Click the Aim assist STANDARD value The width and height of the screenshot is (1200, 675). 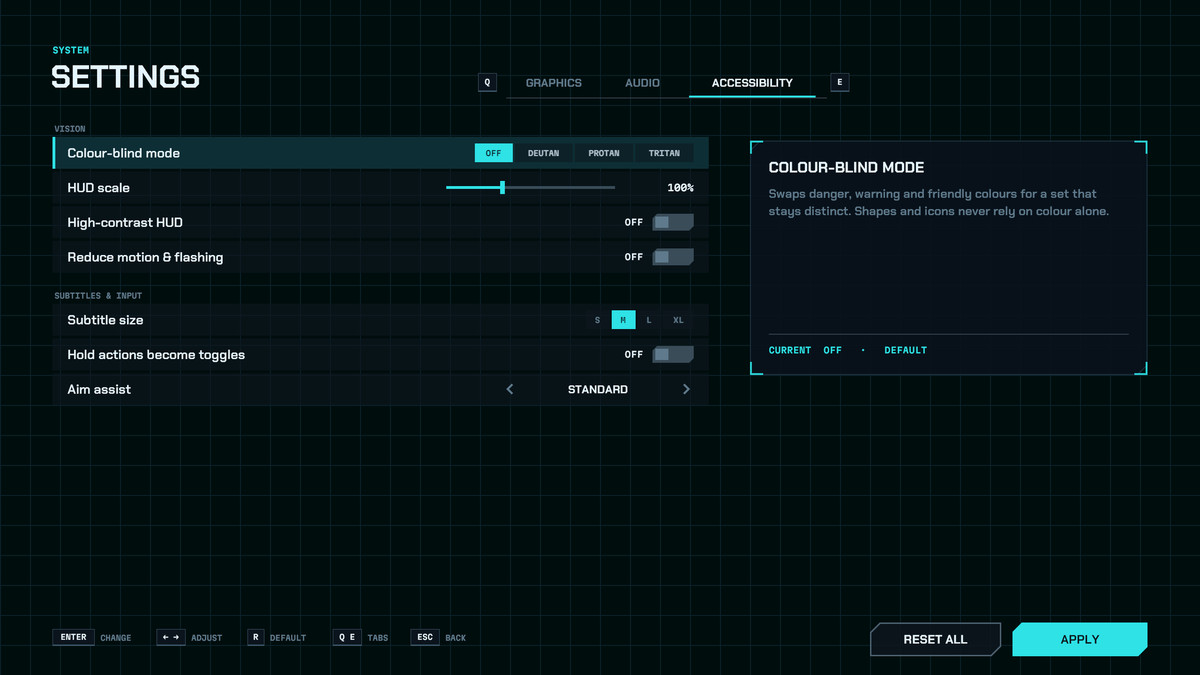coord(598,389)
